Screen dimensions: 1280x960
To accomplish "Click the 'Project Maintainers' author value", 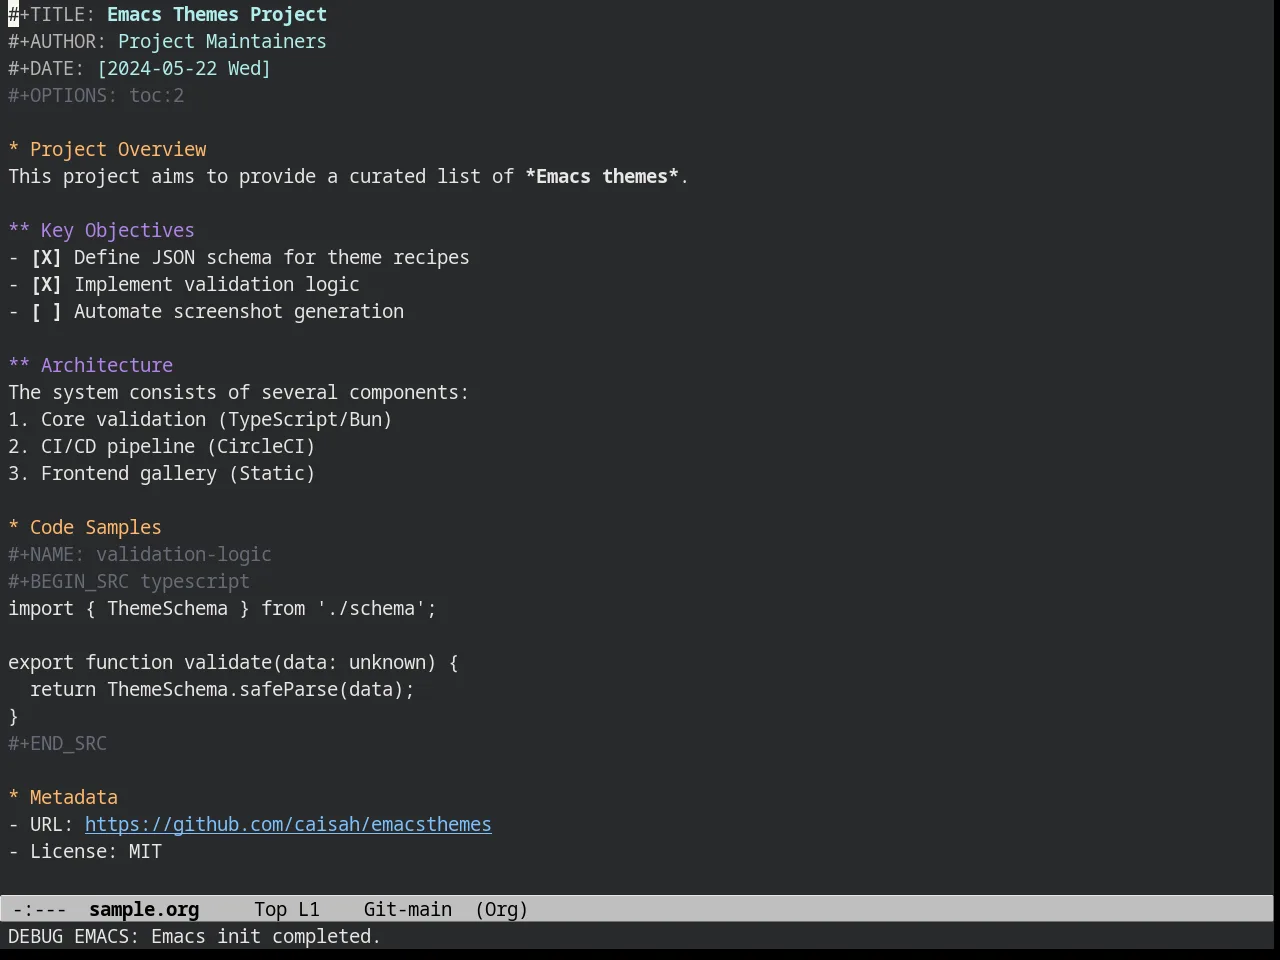I will click(x=222, y=41).
